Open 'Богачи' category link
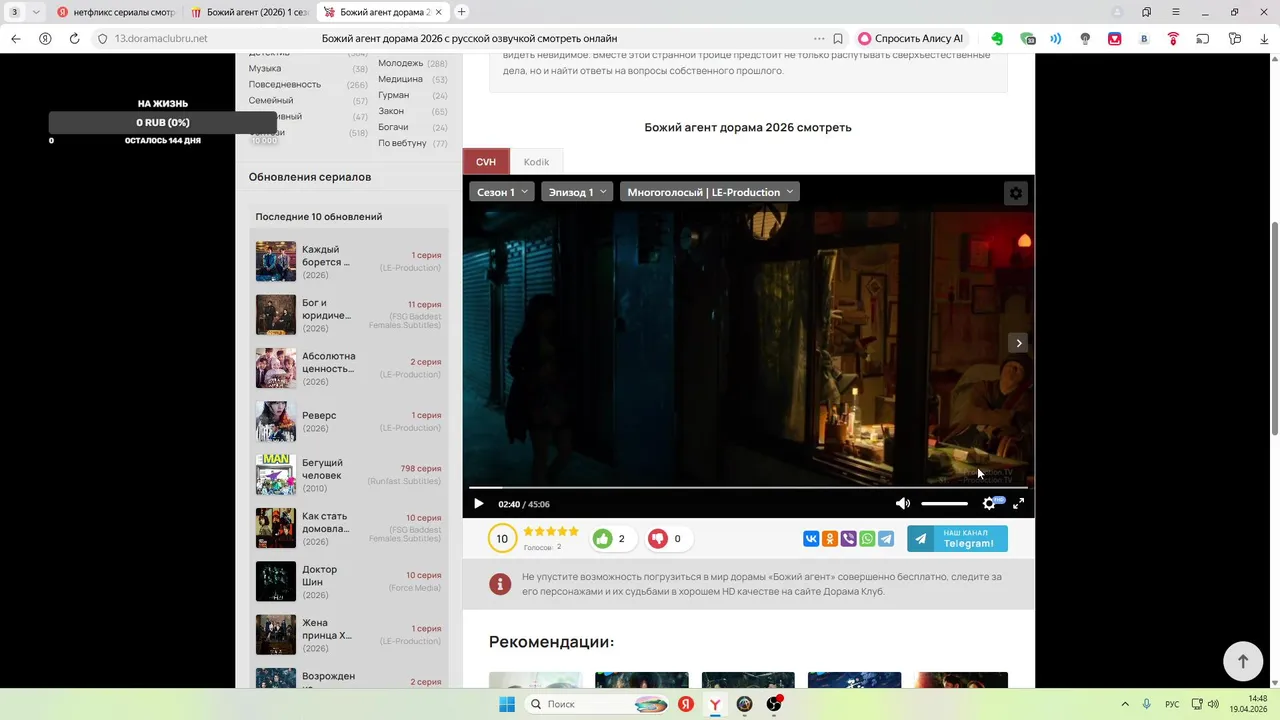 tap(393, 127)
